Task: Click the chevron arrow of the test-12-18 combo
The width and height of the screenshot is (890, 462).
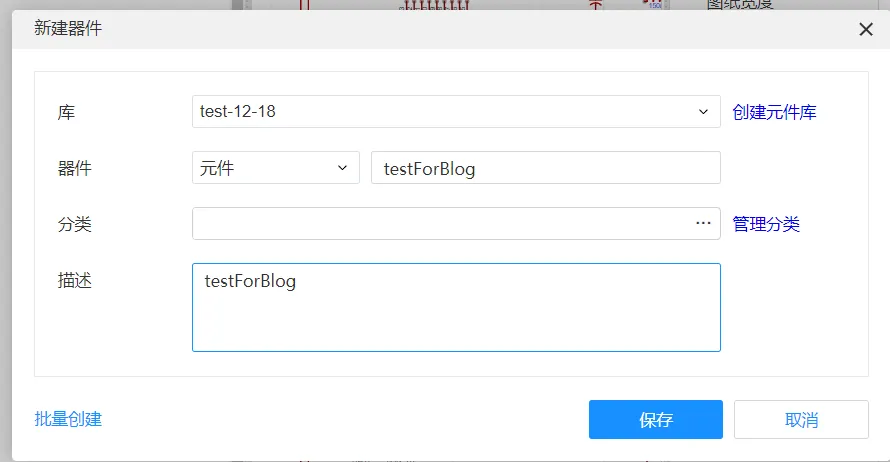Action: pos(703,112)
